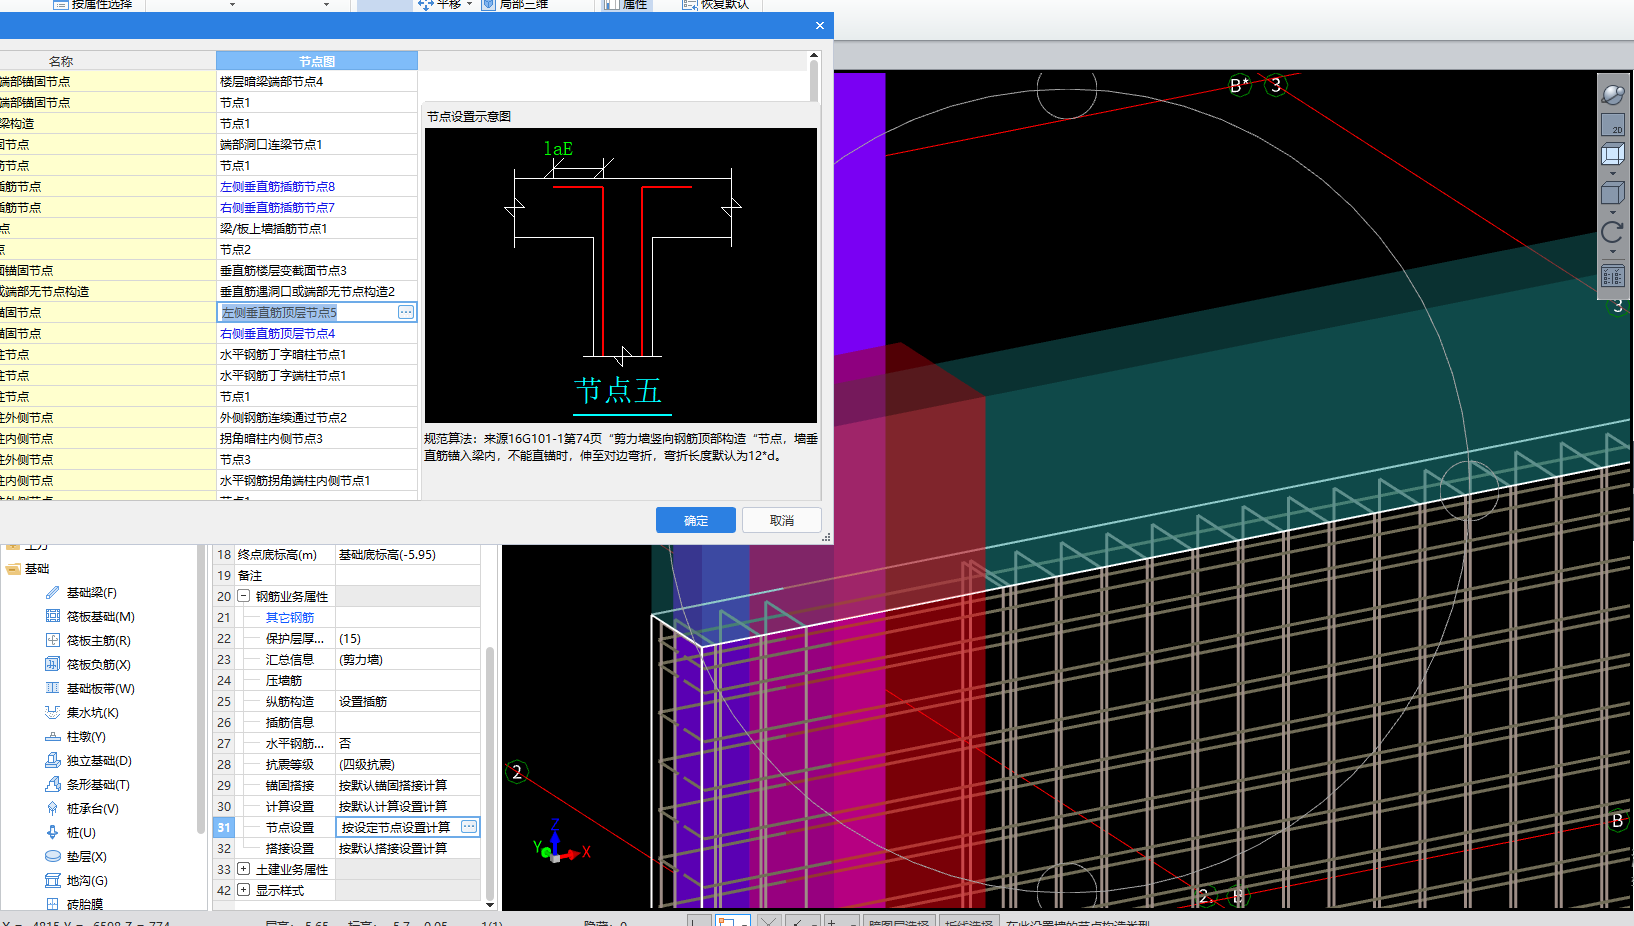Click 其它钢筋 property link

(290, 618)
